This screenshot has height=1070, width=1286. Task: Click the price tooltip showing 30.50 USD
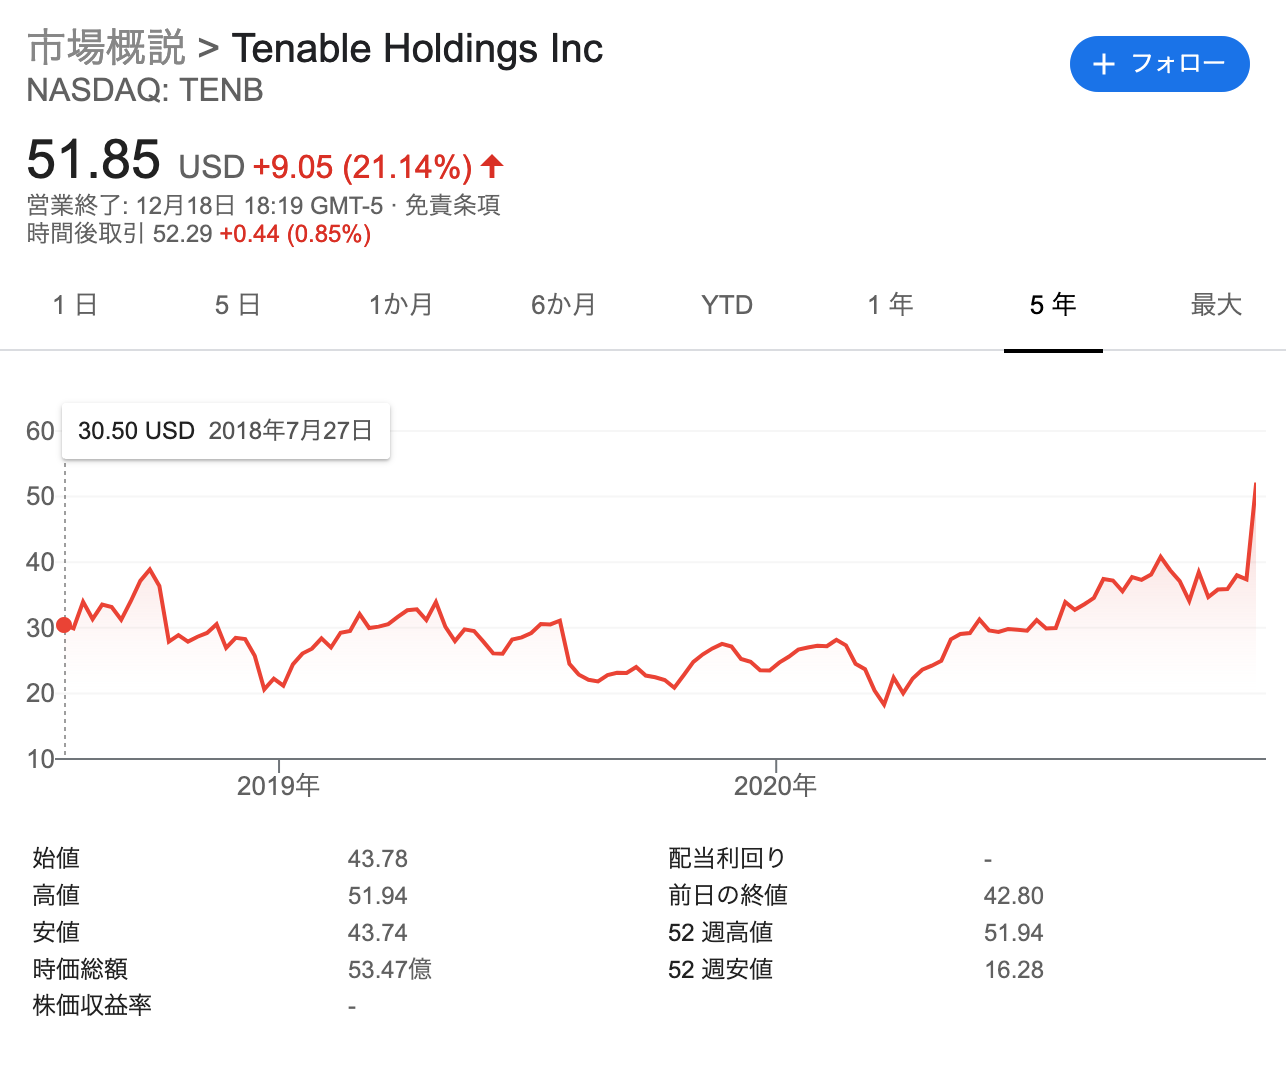pos(225,430)
